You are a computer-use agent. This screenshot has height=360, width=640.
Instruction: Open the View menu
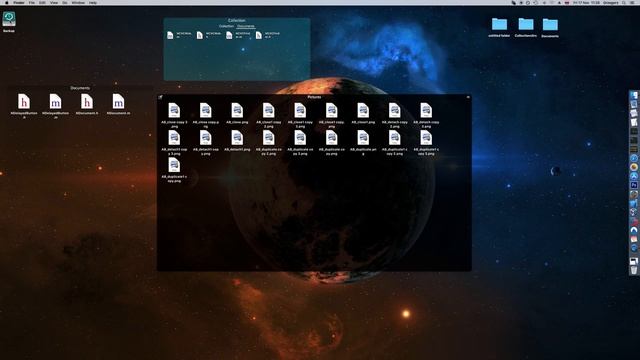pos(54,2)
